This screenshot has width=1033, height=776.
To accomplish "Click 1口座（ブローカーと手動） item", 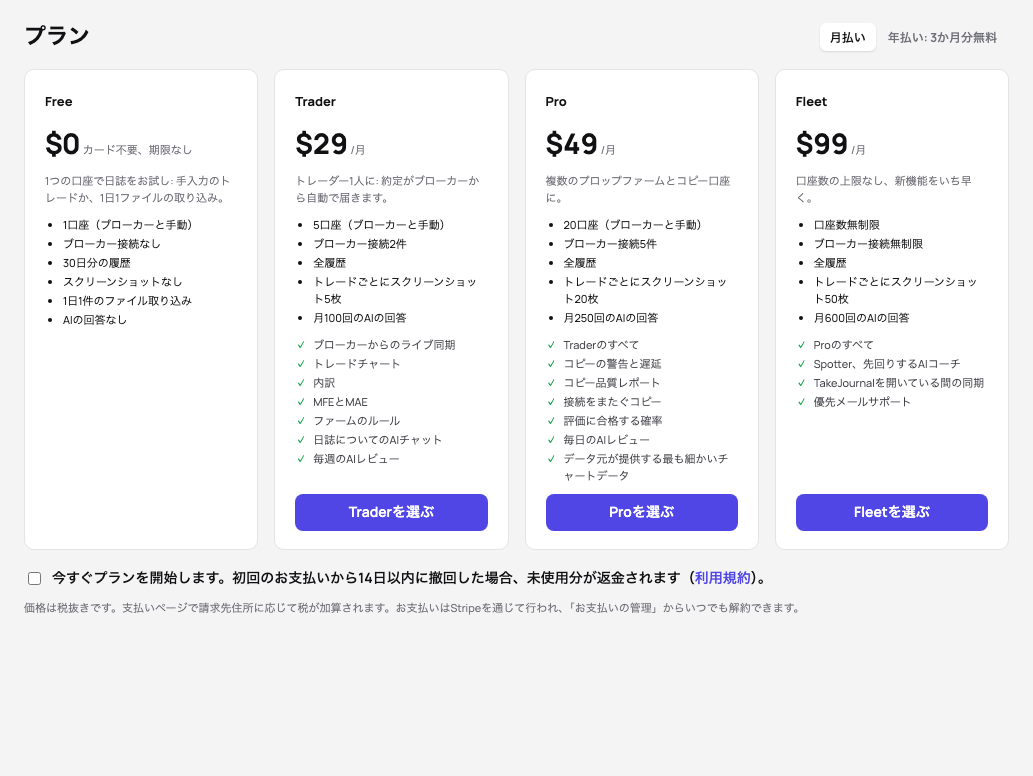I will pyautogui.click(x=130, y=225).
